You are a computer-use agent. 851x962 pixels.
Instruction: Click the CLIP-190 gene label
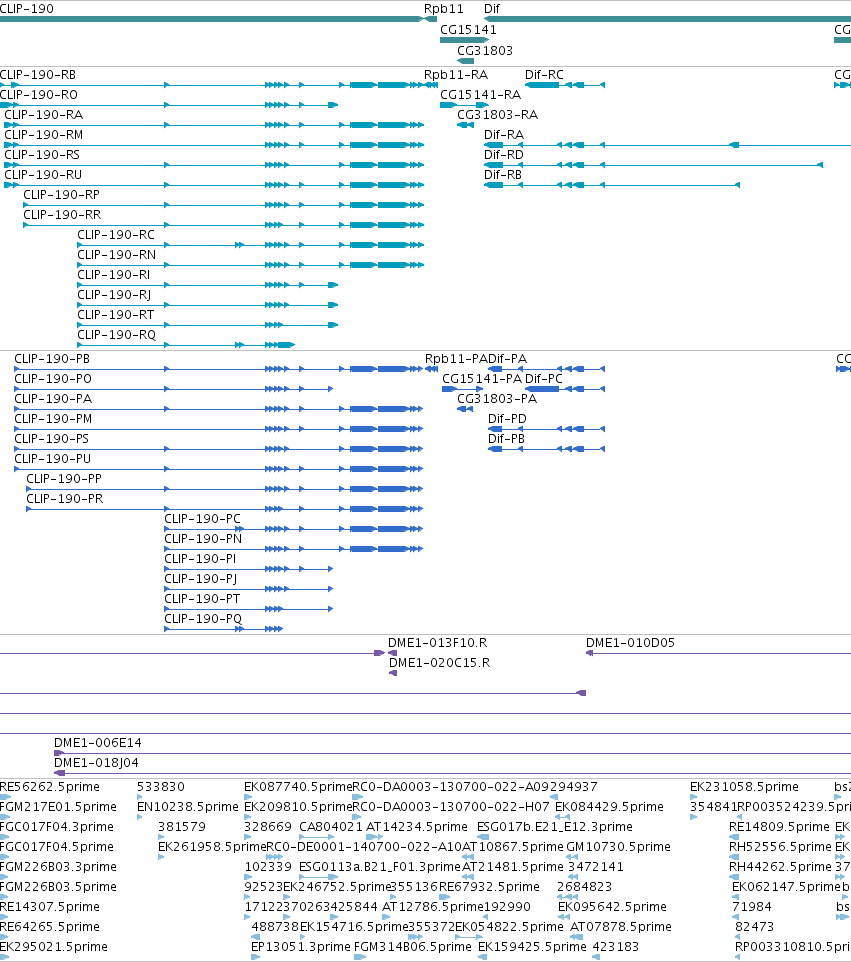[x=26, y=9]
